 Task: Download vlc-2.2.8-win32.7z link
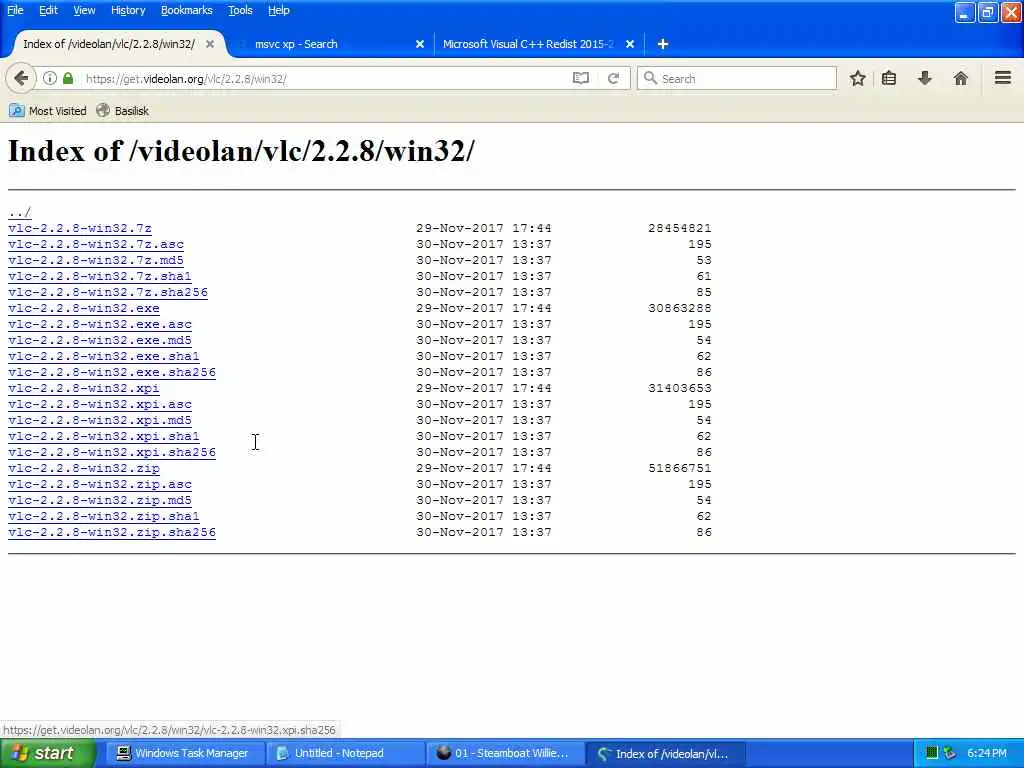[x=80, y=229]
